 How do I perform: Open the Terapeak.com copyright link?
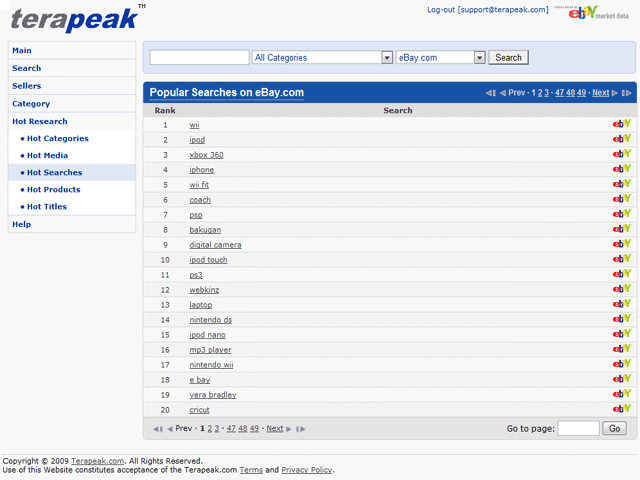click(x=98, y=461)
